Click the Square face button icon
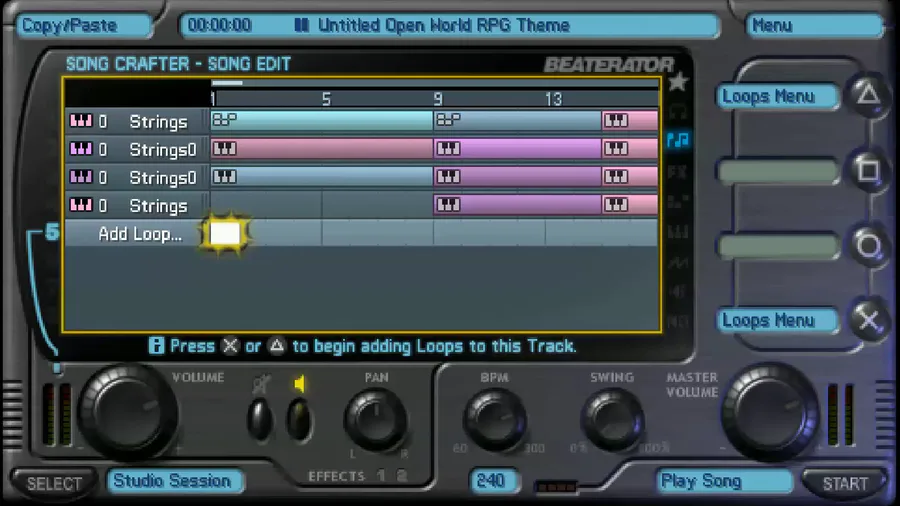Screen dimensions: 900x506 pyautogui.click(x=868, y=170)
